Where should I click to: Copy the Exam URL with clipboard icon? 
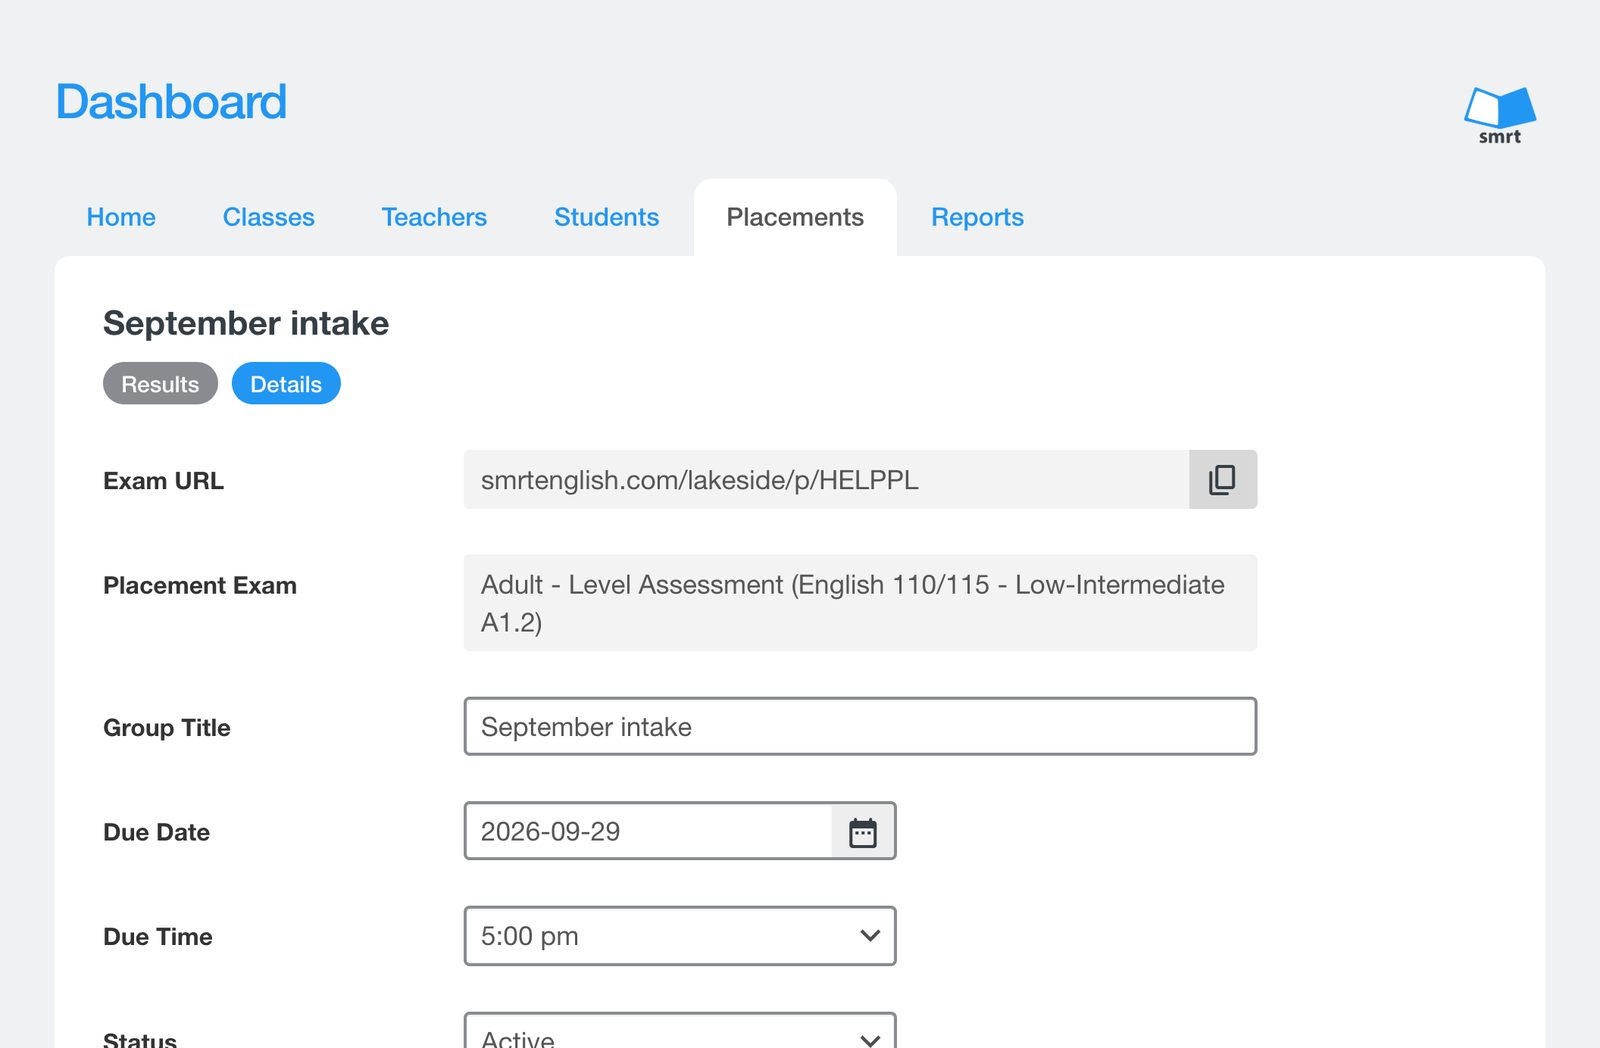coord(1222,480)
